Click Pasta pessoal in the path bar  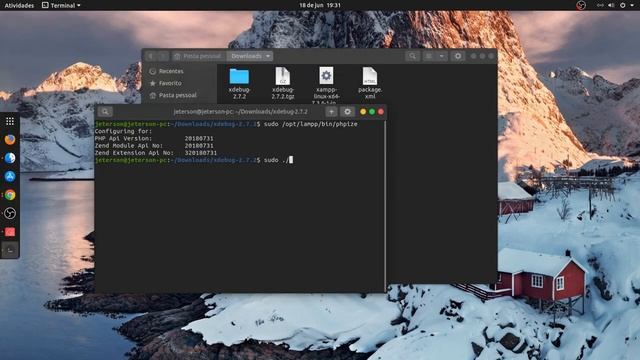[198, 56]
